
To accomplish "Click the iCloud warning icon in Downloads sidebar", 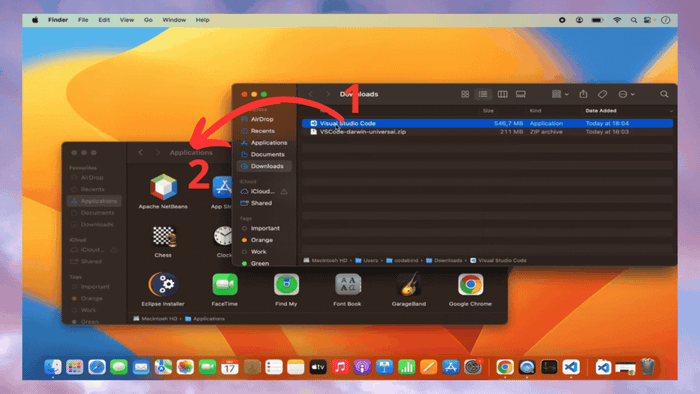I will pos(284,191).
